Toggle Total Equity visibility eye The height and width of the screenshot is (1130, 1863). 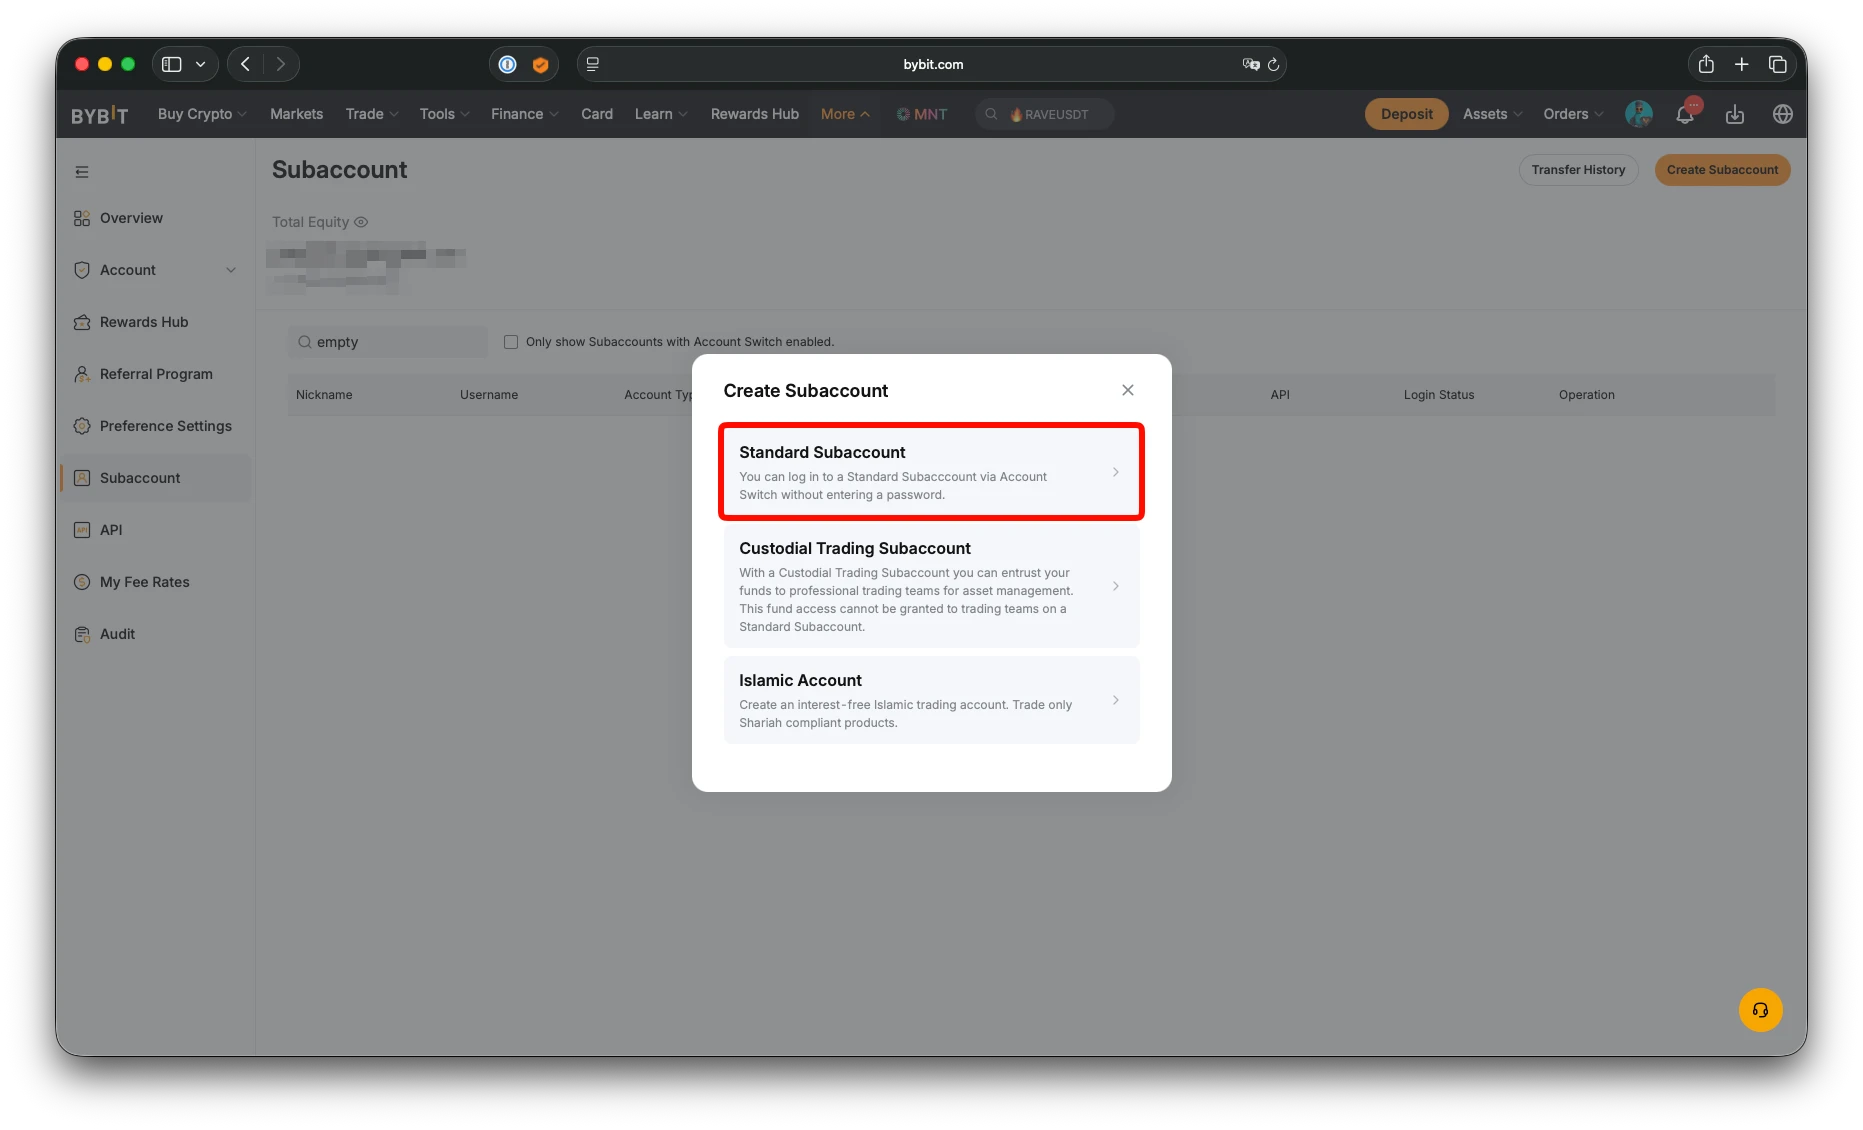pos(361,222)
